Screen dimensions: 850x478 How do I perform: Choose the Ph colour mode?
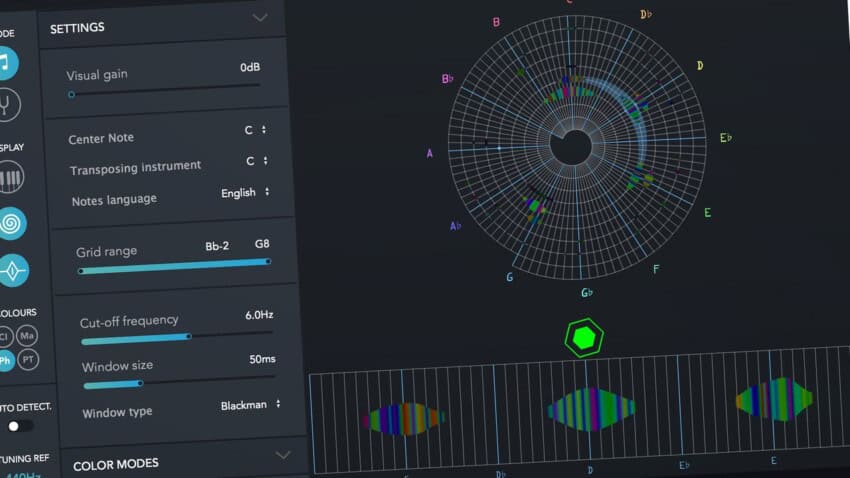pos(6,360)
